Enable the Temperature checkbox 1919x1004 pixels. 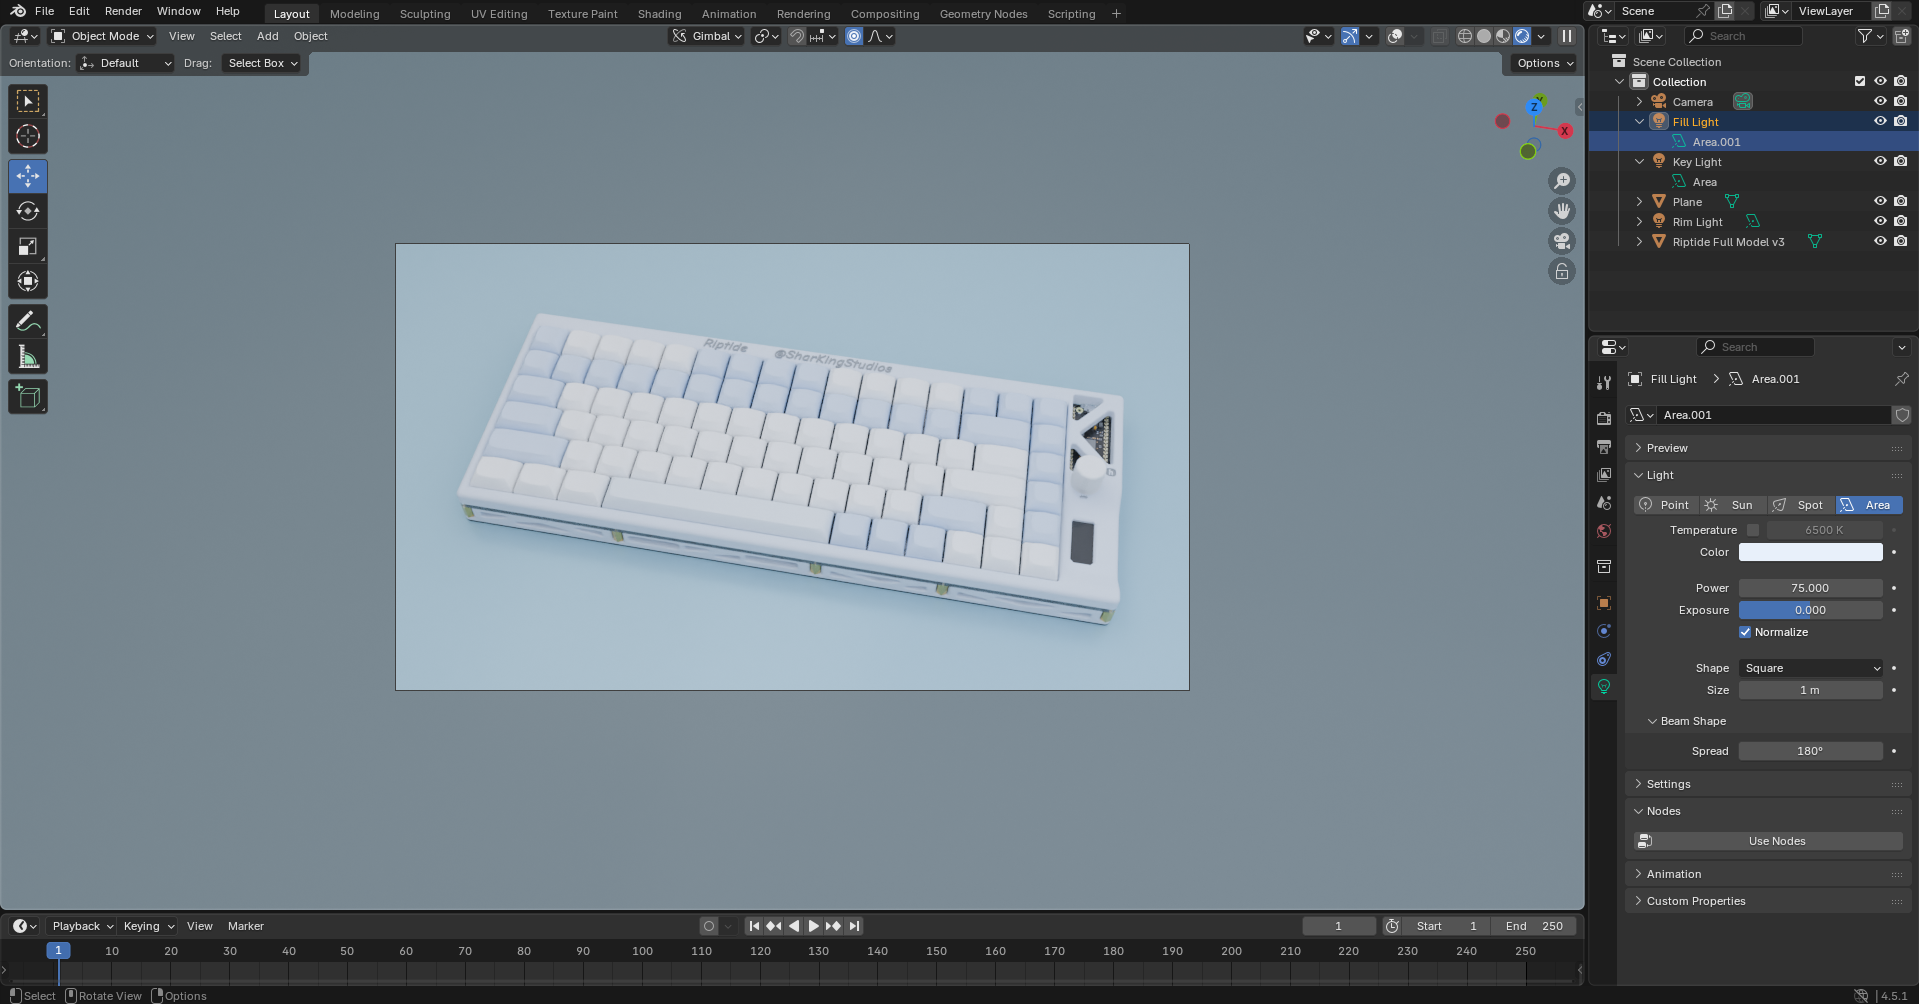click(x=1753, y=530)
